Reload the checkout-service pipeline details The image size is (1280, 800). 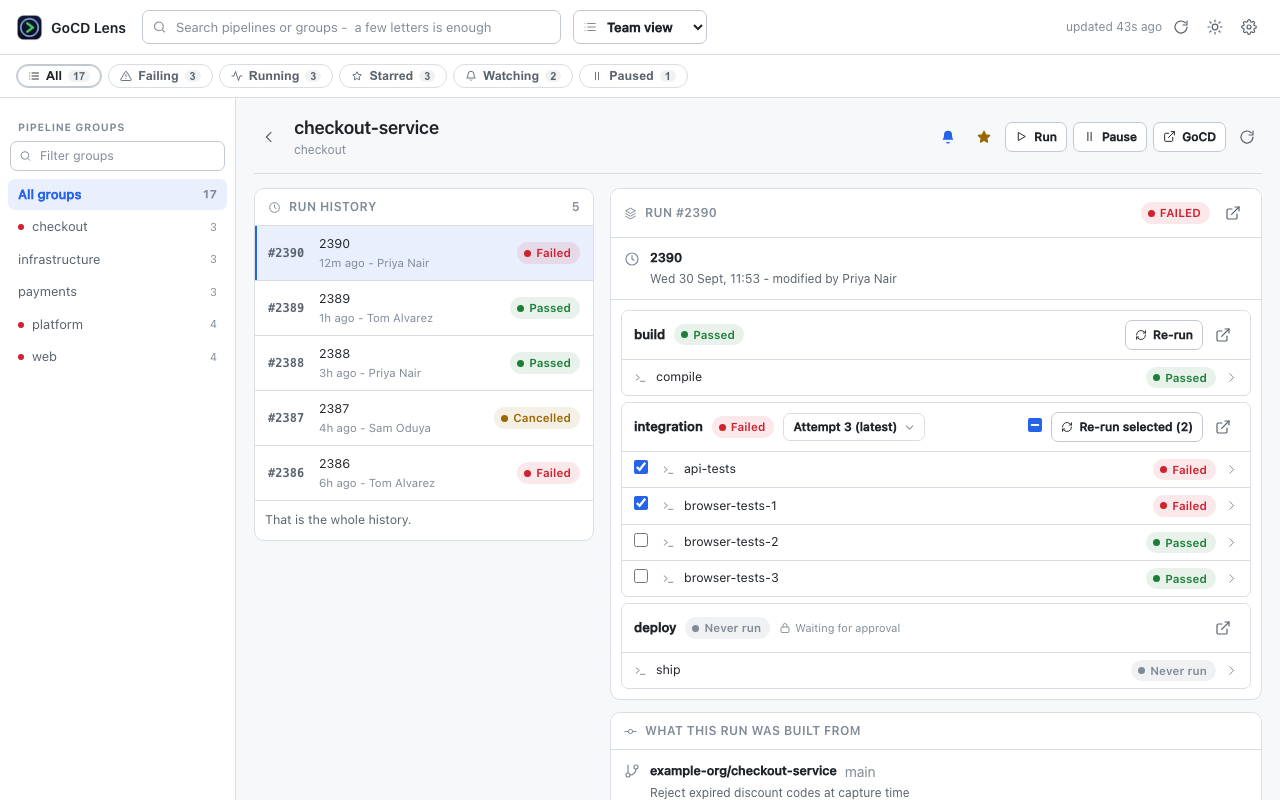1247,137
